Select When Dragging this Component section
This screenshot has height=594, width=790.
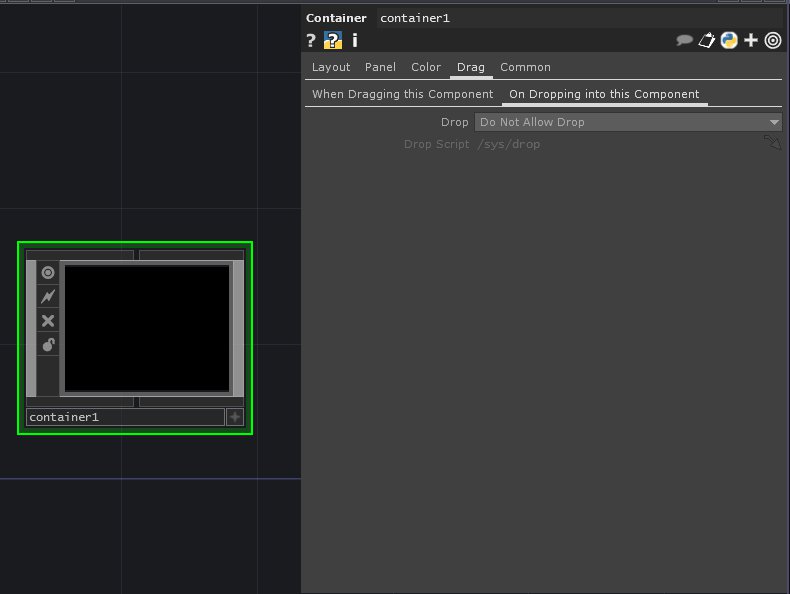click(402, 94)
